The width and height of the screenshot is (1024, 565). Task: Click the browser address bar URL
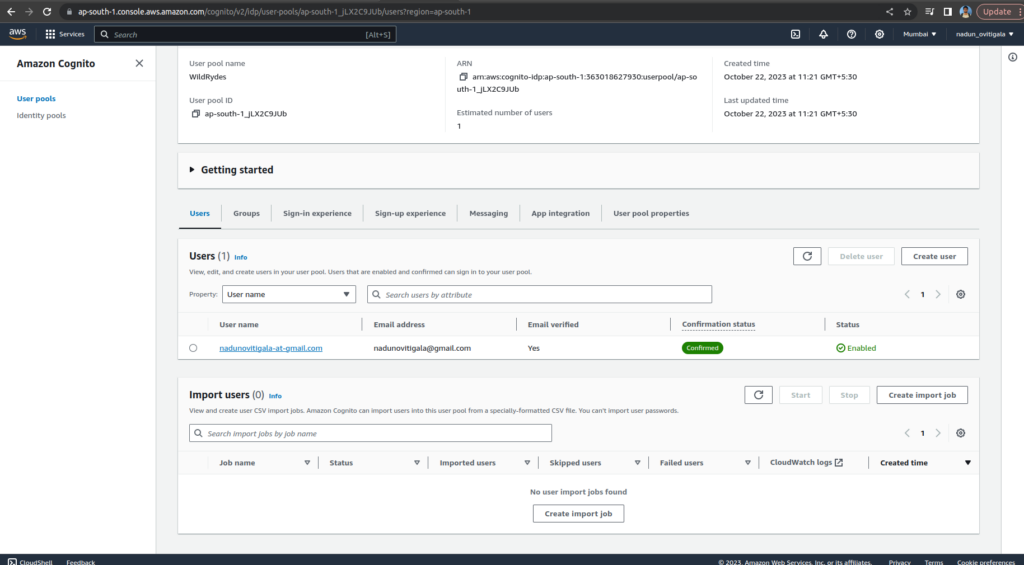pyautogui.click(x=274, y=12)
